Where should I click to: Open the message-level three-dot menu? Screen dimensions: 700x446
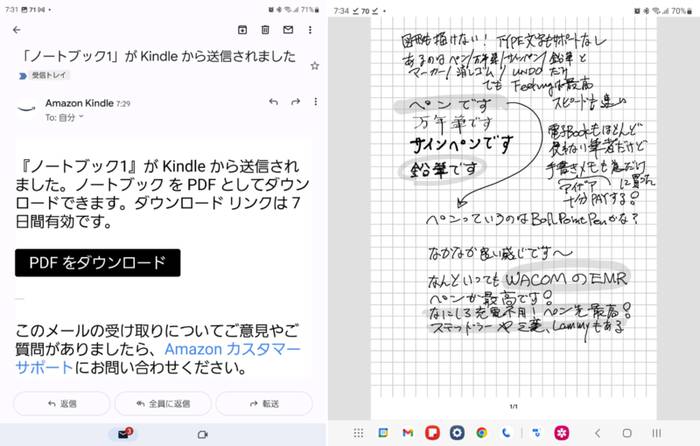tap(316, 102)
